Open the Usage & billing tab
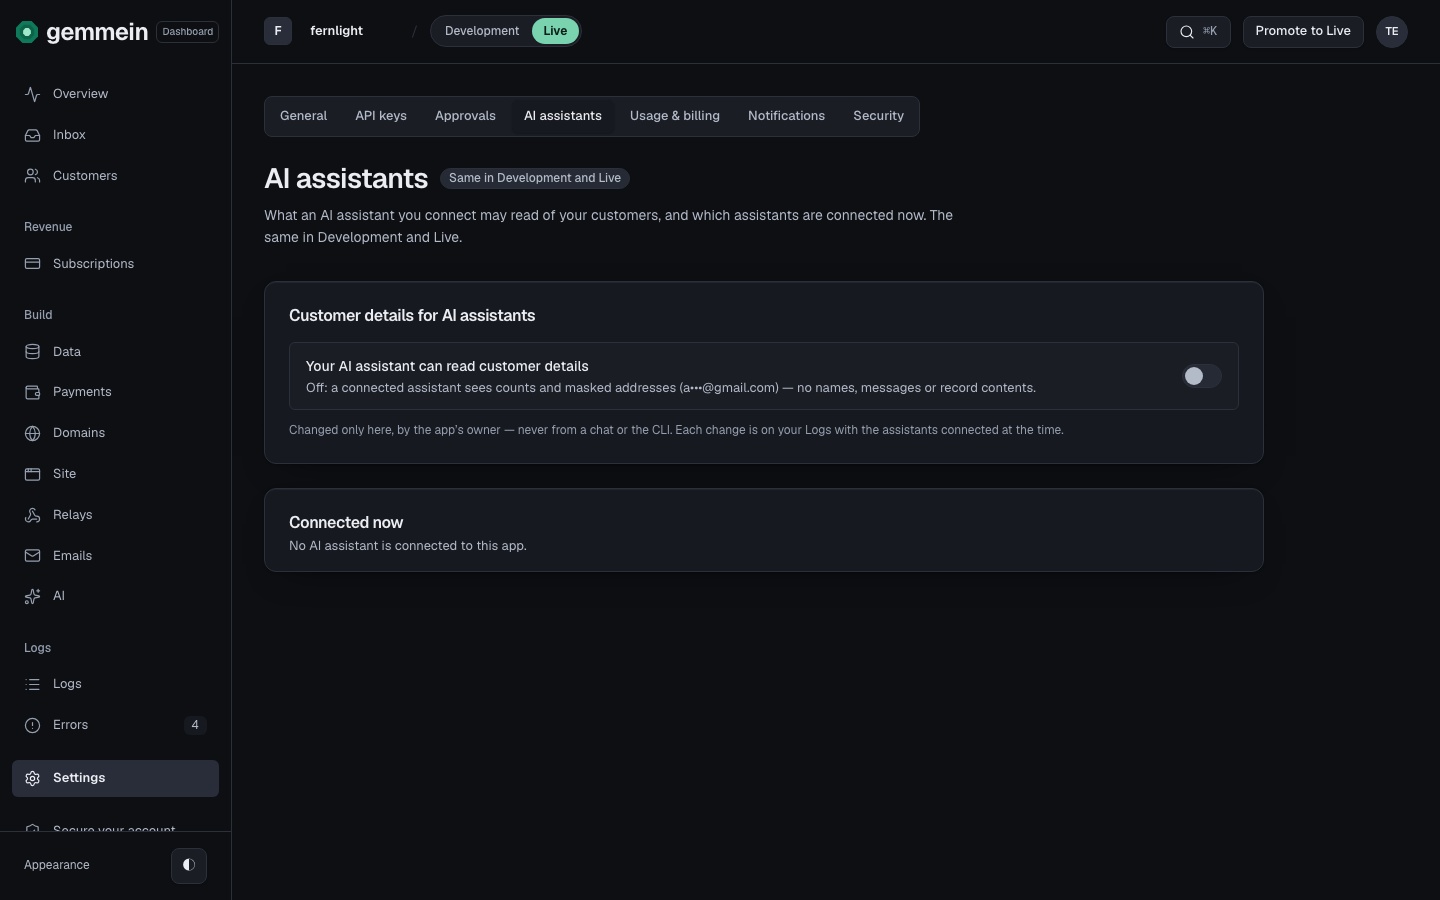 (675, 116)
